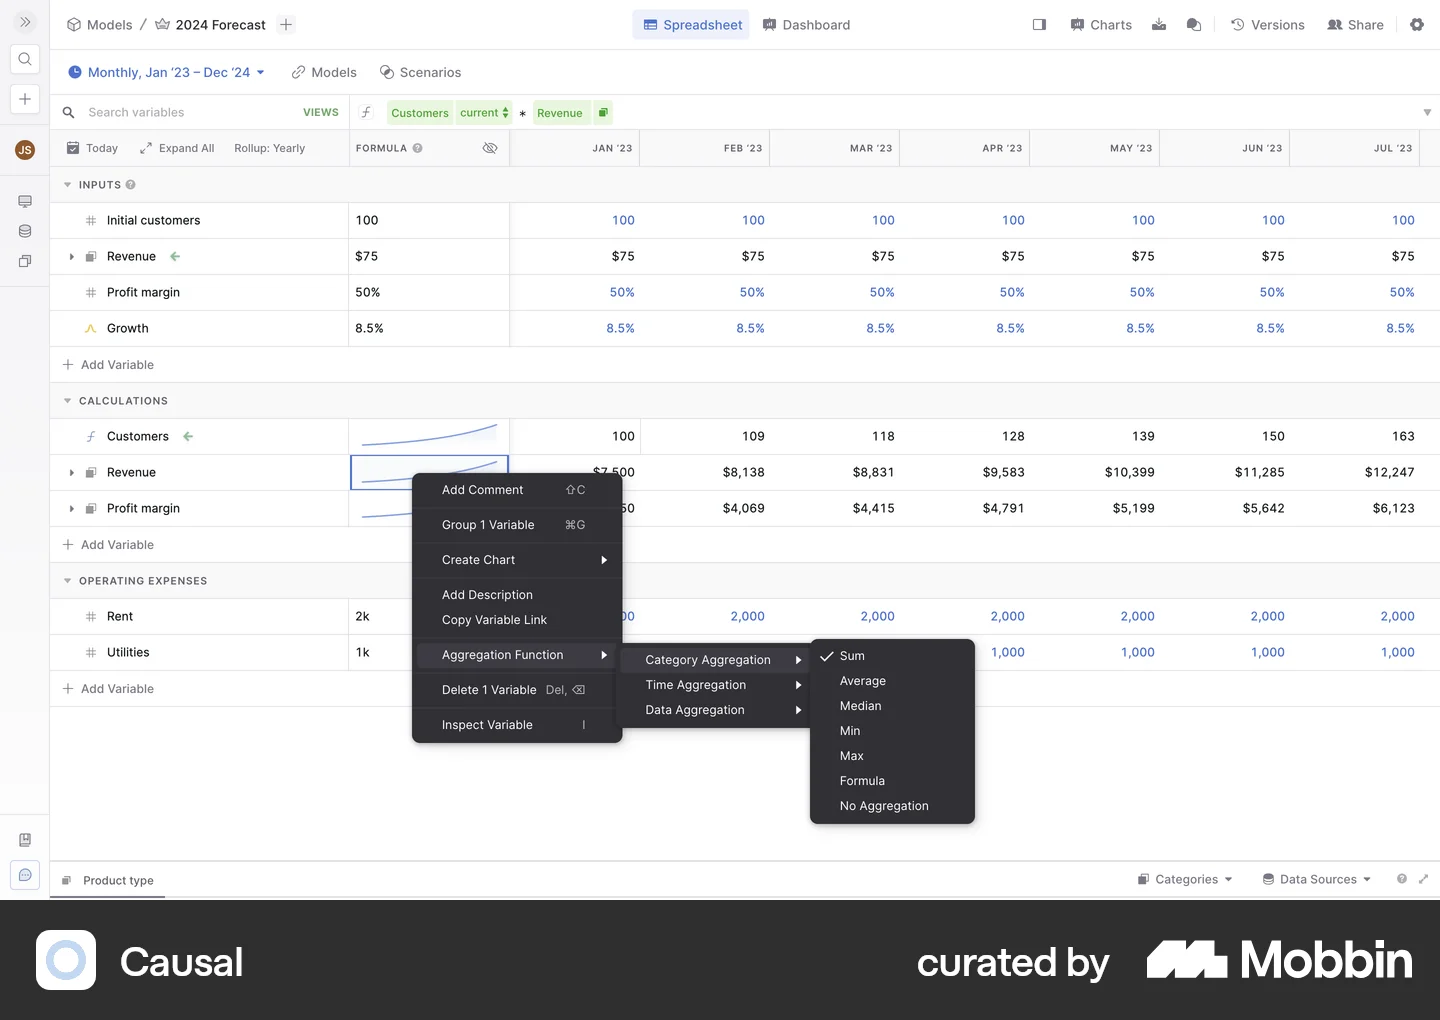The width and height of the screenshot is (1440, 1020).
Task: Click the Expand All button
Action: [x=177, y=148]
